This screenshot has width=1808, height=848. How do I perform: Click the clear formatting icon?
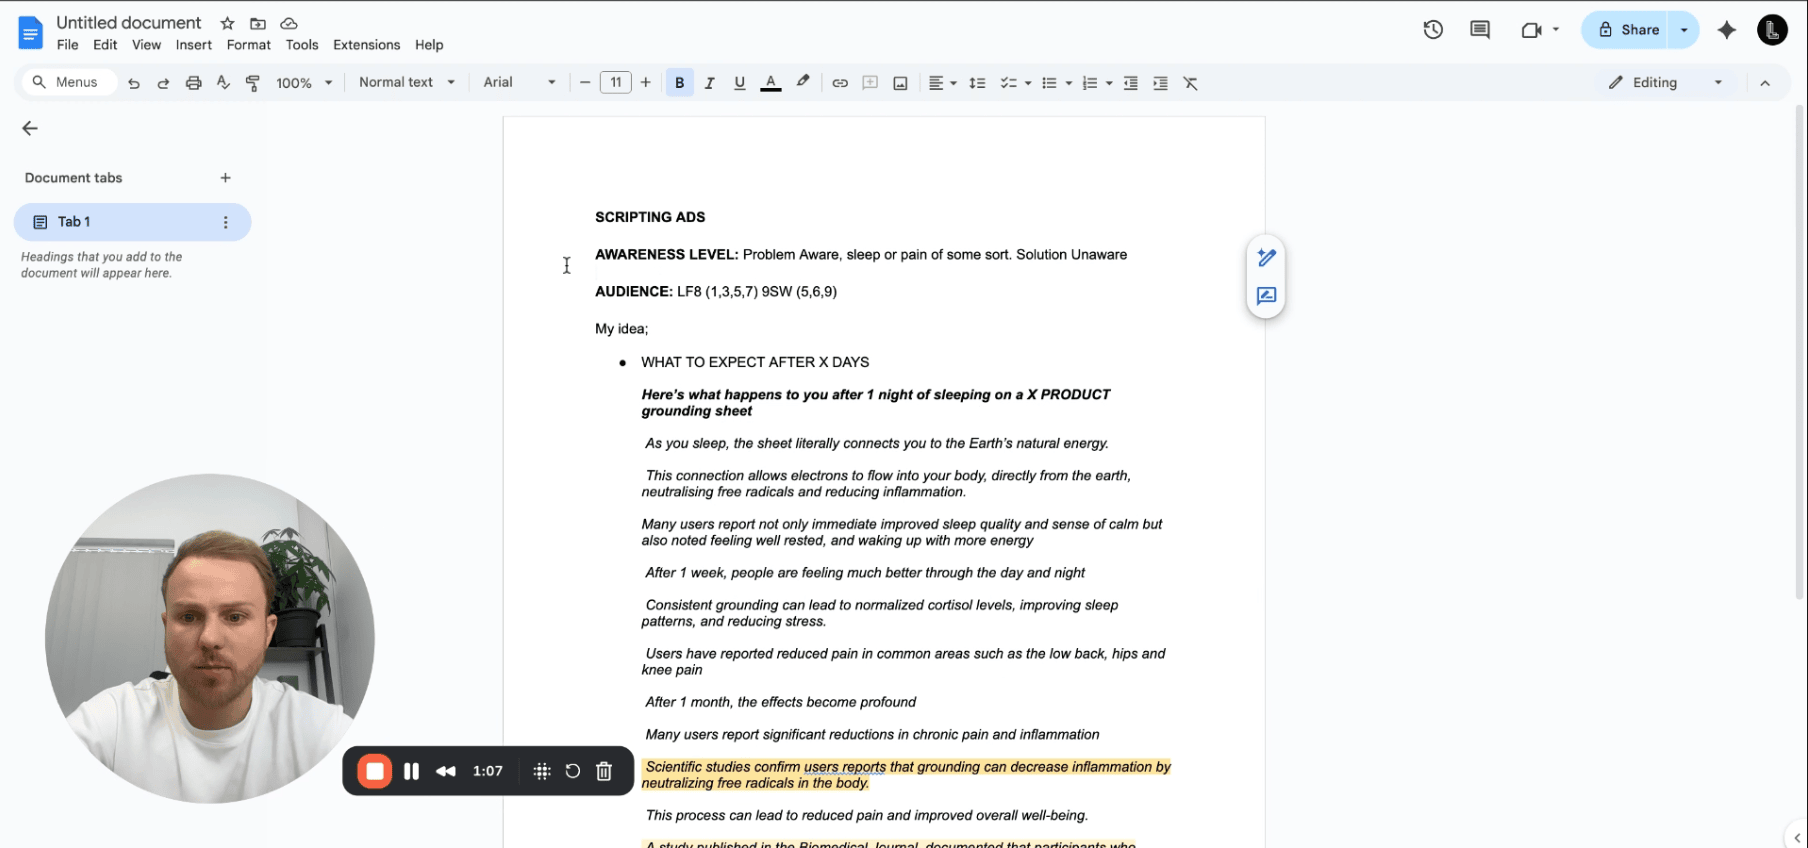click(1190, 83)
